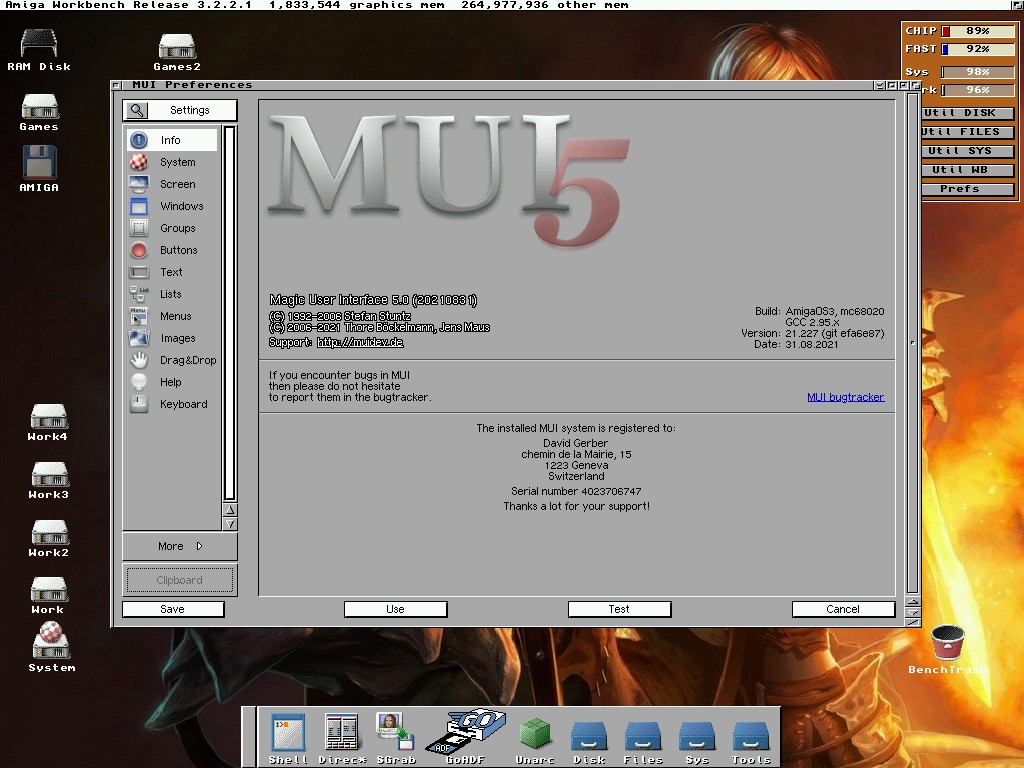Viewport: 1024px width, 768px height.
Task: Launch Unarc from the dock
Action: pyautogui.click(x=535, y=740)
